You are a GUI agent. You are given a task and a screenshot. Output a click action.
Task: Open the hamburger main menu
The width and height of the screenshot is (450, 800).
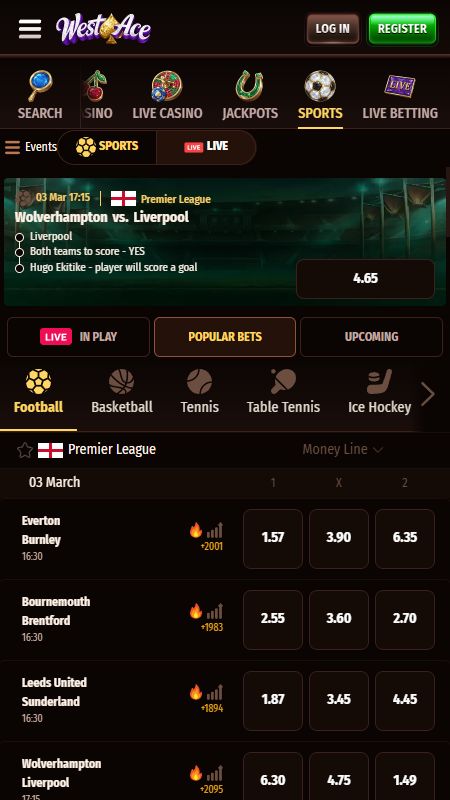30,29
